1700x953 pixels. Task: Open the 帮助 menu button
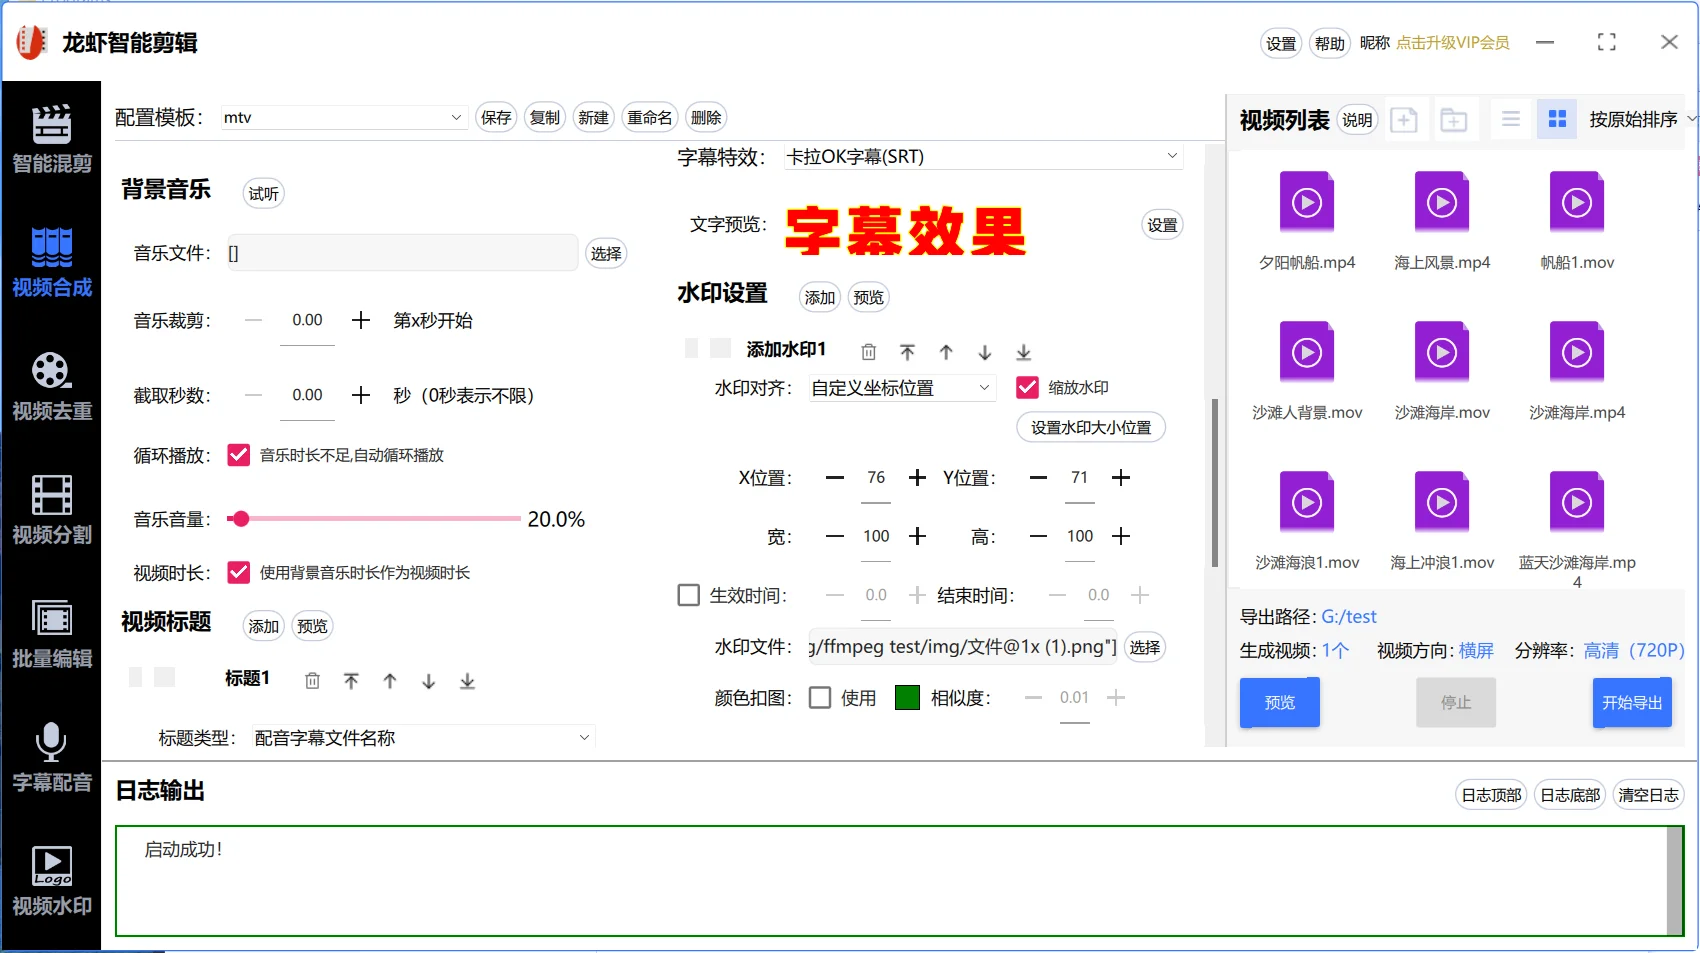coord(1329,43)
